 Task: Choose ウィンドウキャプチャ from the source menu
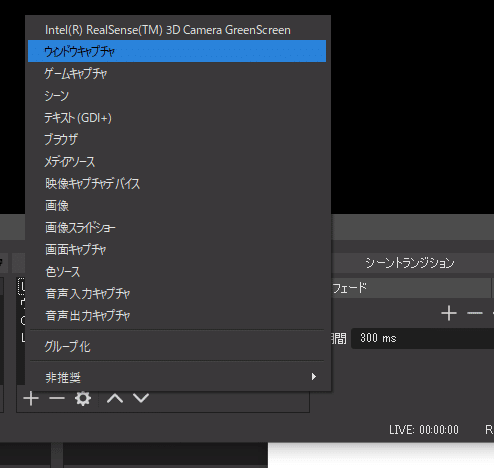click(177, 51)
